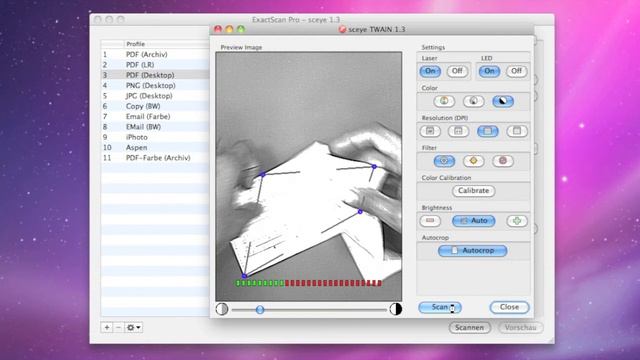The image size is (640, 360).
Task: Turn the Laser on
Action: click(x=430, y=71)
